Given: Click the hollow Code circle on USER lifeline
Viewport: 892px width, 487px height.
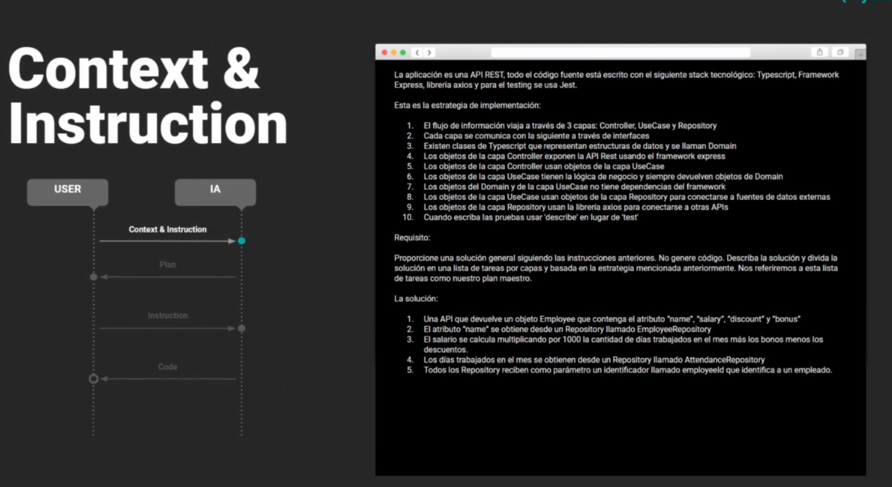Looking at the screenshot, I should click(94, 379).
